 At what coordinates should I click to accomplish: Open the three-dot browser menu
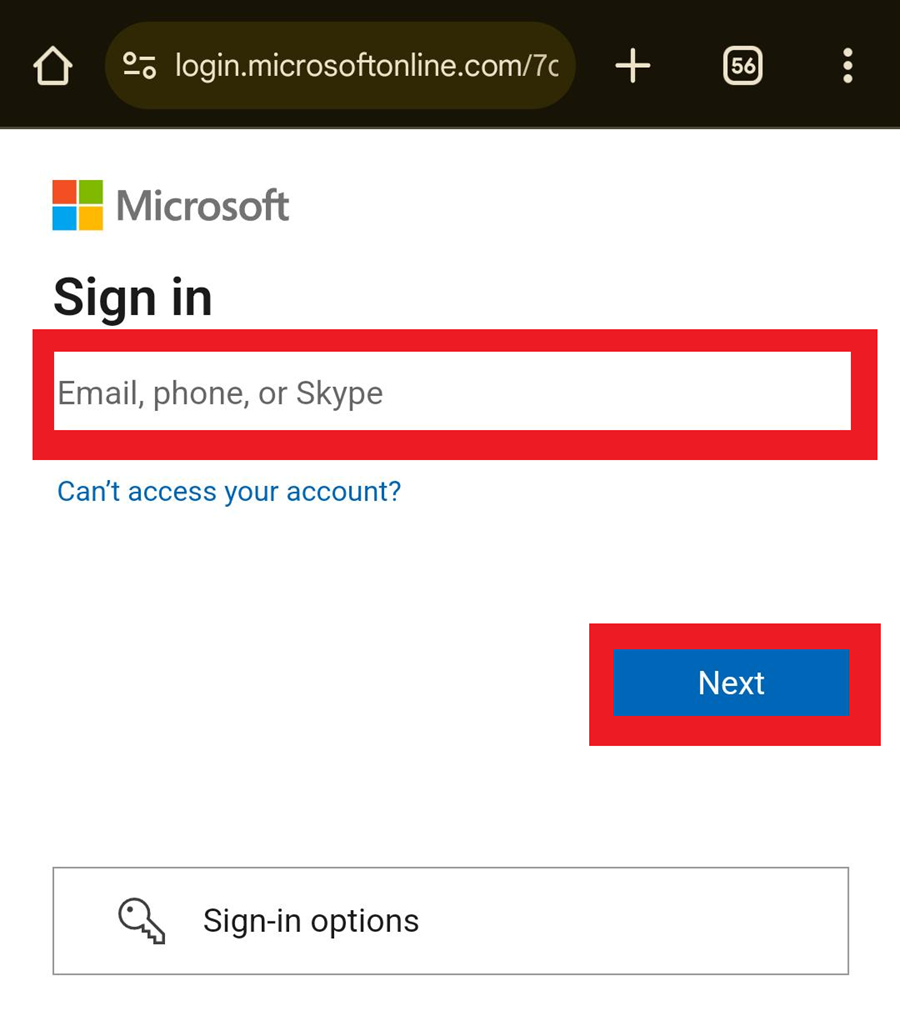pos(847,67)
